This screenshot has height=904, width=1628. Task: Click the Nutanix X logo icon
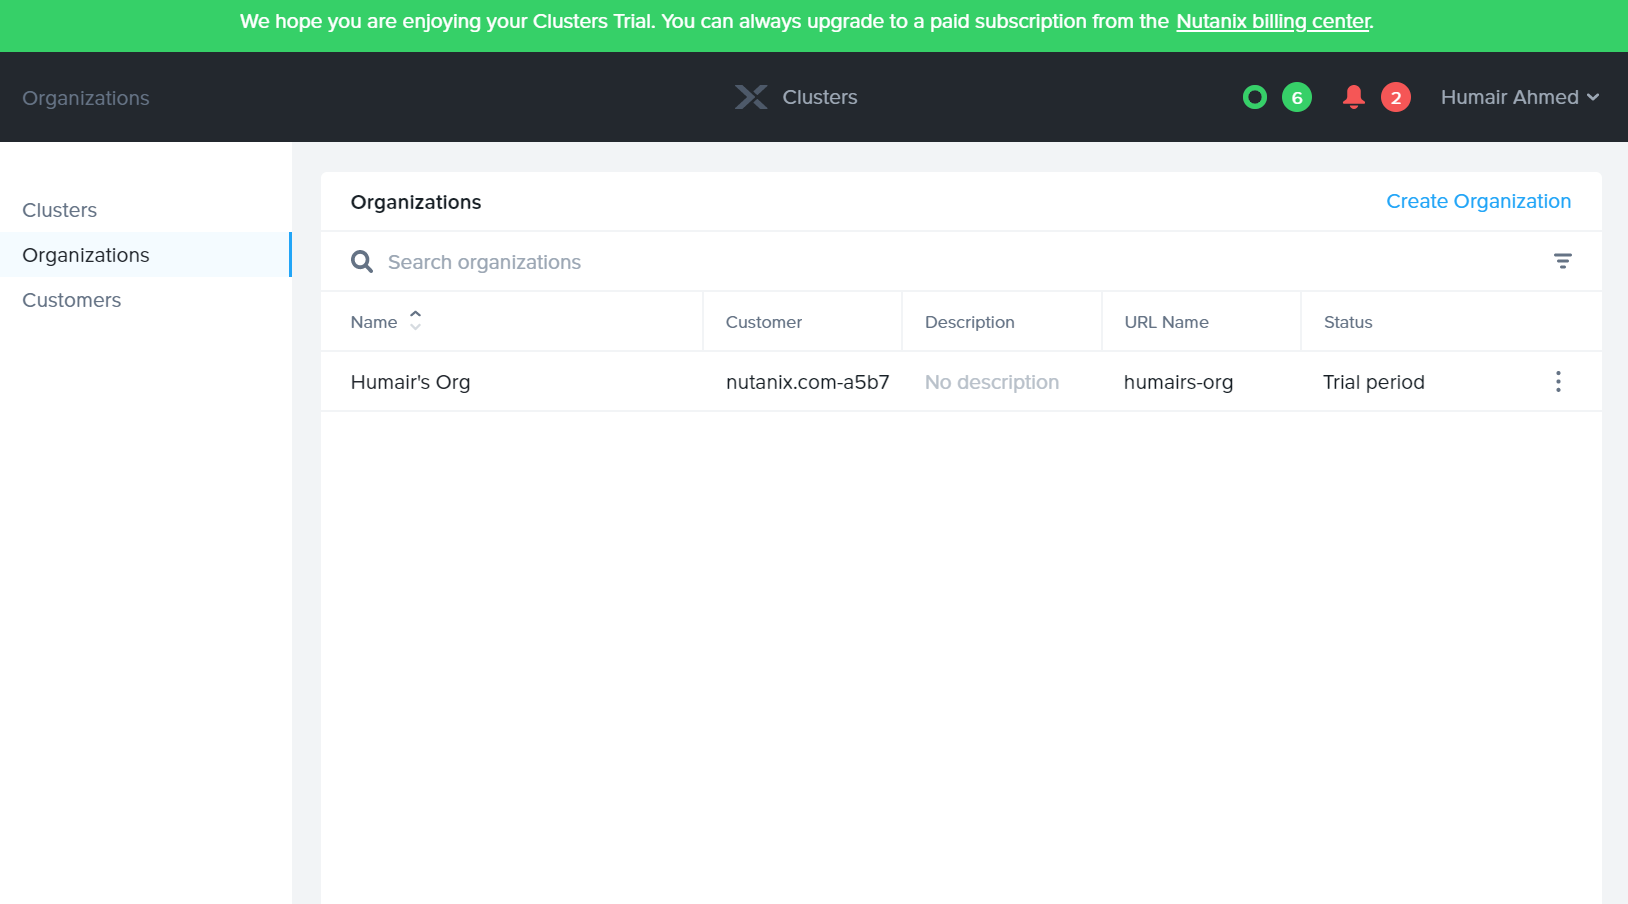click(751, 97)
